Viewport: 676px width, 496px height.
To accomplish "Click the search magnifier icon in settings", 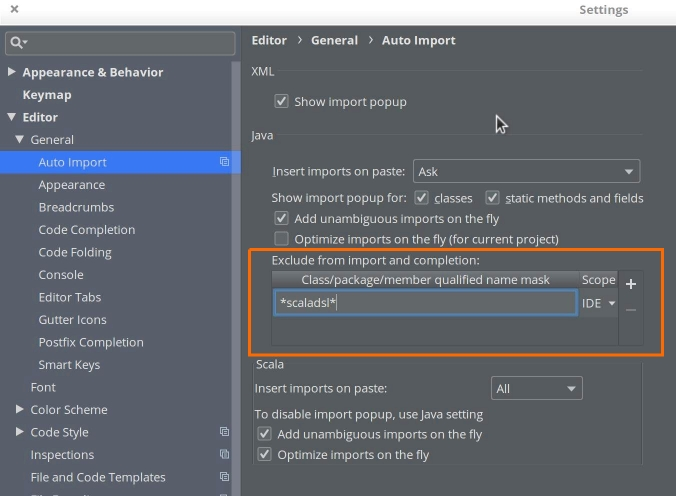I will (x=17, y=42).
